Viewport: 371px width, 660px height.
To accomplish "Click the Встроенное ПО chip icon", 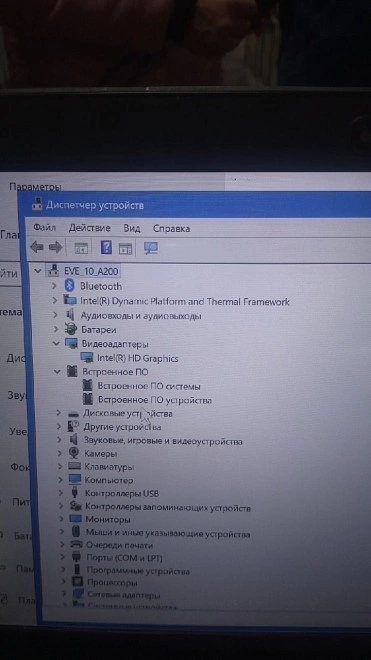I will click(x=72, y=372).
